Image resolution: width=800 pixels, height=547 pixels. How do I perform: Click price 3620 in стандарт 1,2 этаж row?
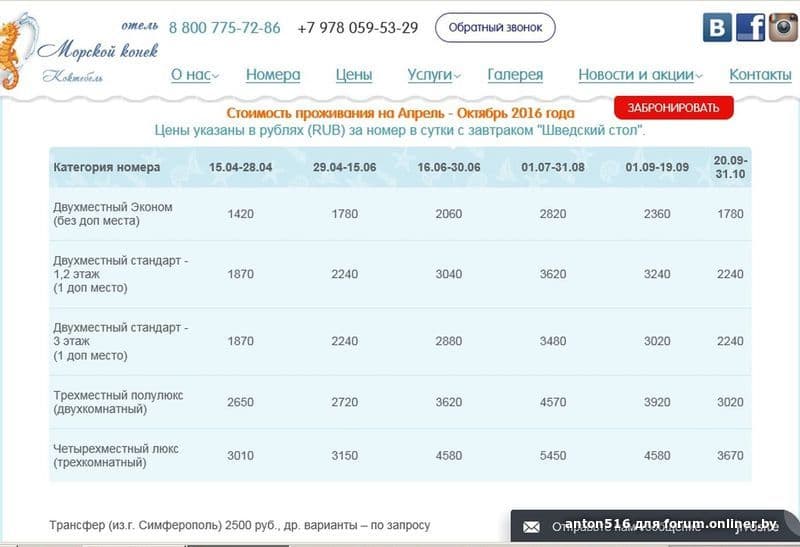[x=553, y=274]
